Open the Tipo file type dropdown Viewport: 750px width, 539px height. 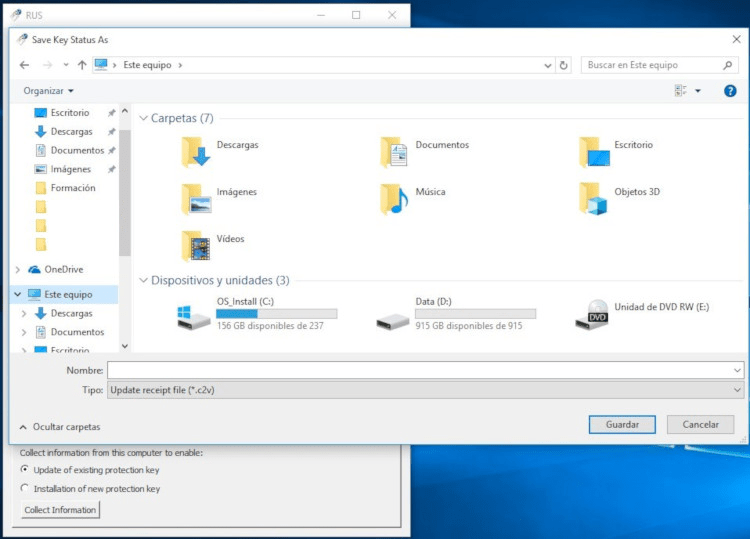tap(425, 390)
